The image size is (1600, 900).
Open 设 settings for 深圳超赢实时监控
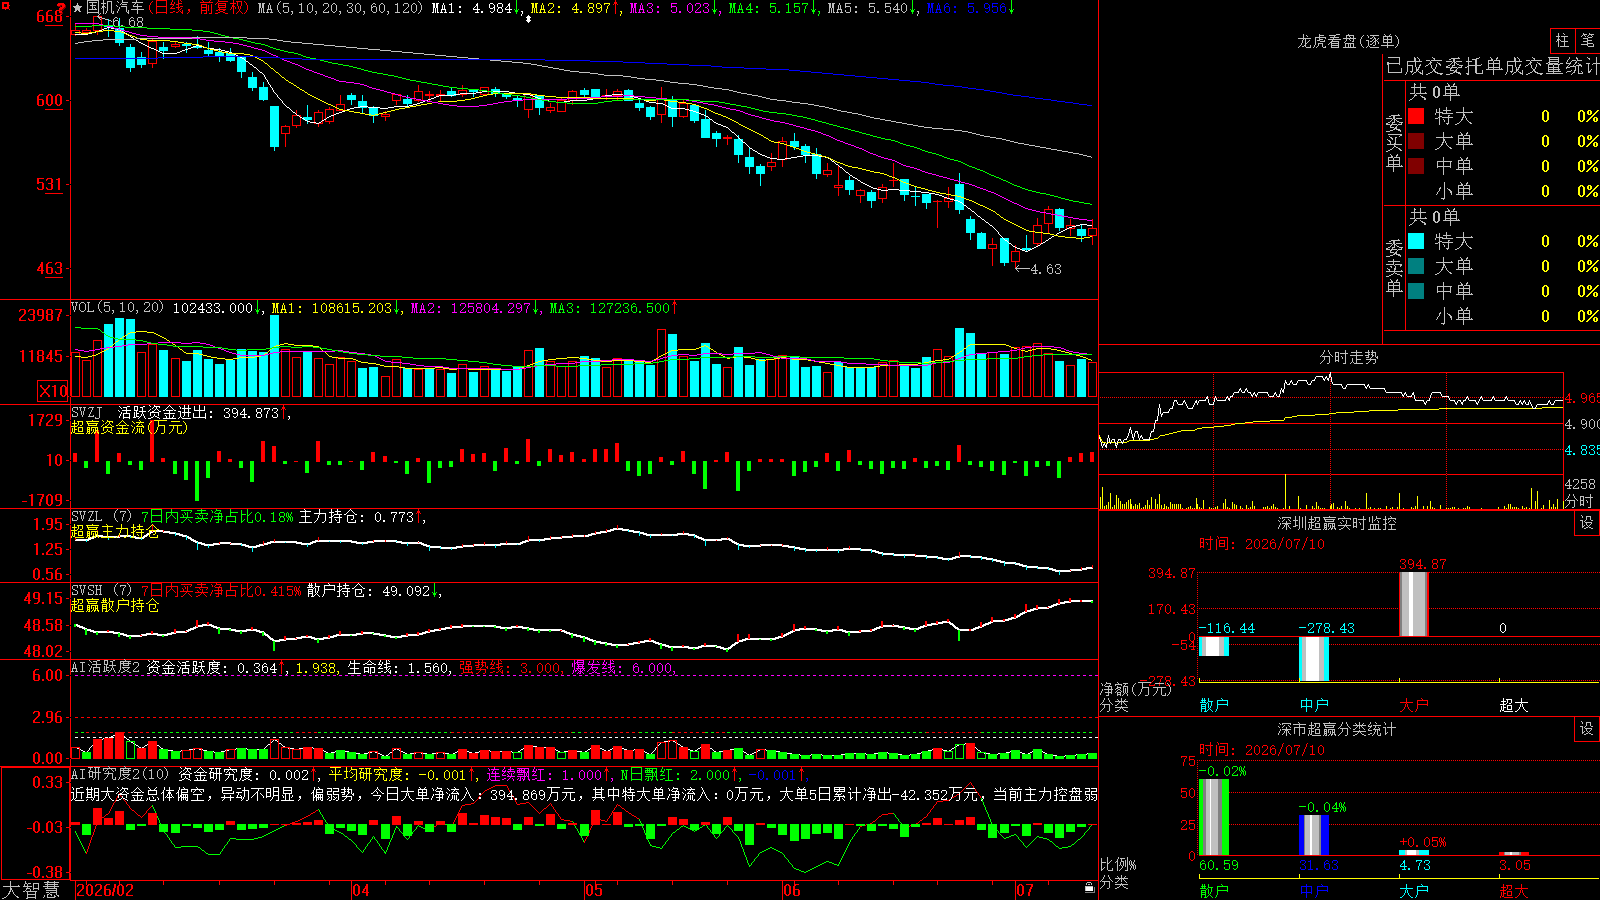coord(1587,523)
